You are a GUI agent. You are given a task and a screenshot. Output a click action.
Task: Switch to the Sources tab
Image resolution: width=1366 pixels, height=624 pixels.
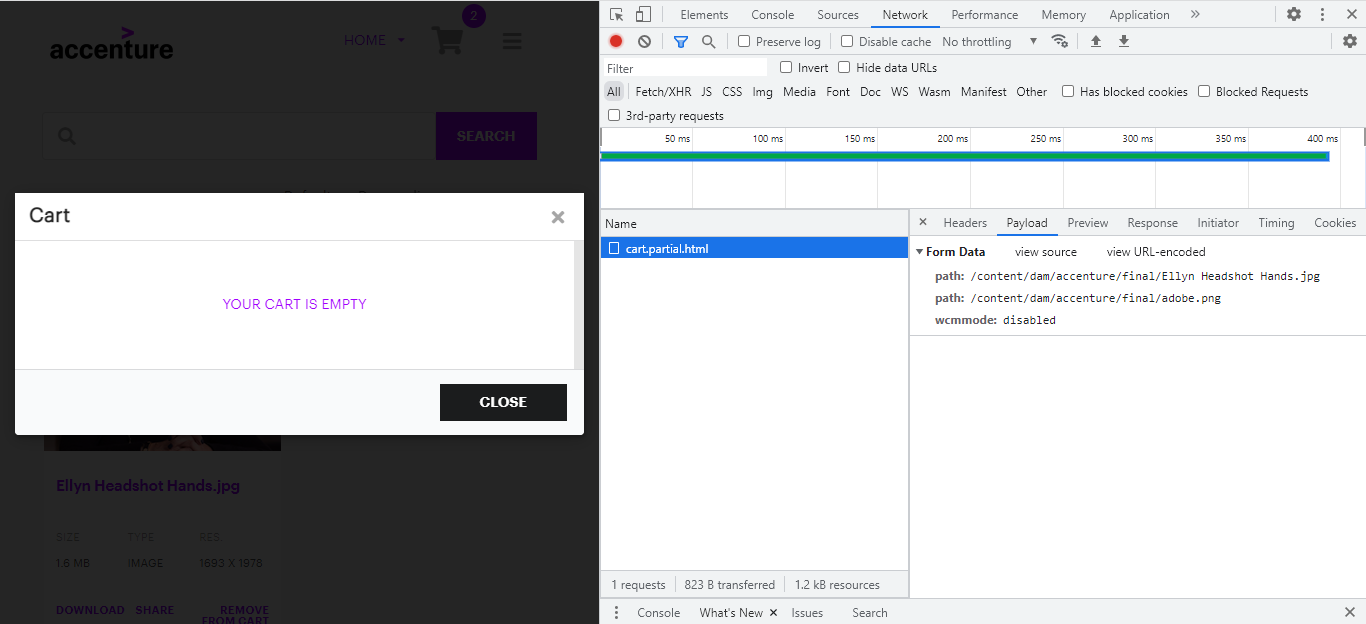tap(838, 14)
